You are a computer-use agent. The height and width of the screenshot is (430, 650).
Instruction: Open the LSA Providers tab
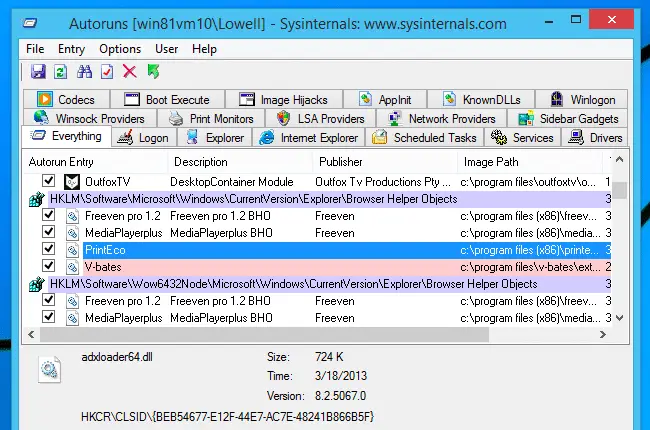320,119
